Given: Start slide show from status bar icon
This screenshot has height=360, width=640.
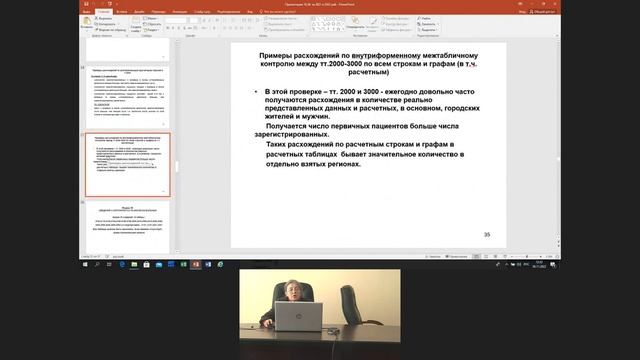Looking at the screenshot, I should tap(505, 257).
